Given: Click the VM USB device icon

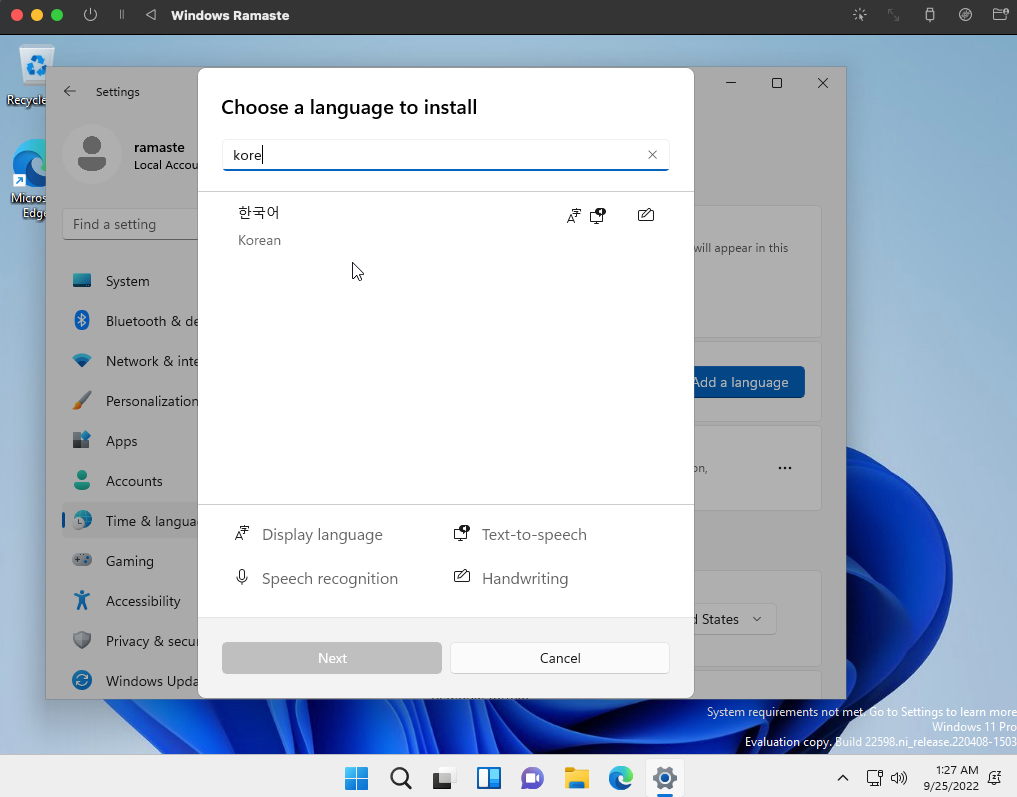Looking at the screenshot, I should coord(929,15).
